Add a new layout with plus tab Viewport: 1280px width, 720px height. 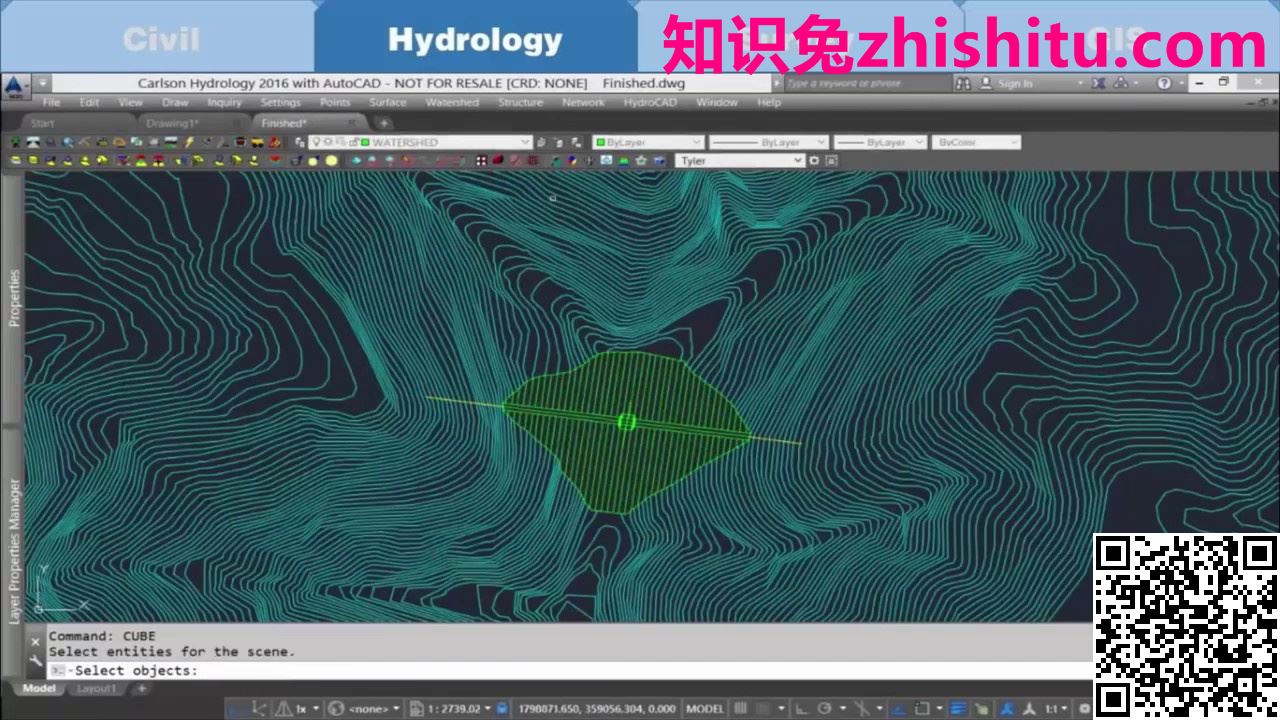coord(141,688)
